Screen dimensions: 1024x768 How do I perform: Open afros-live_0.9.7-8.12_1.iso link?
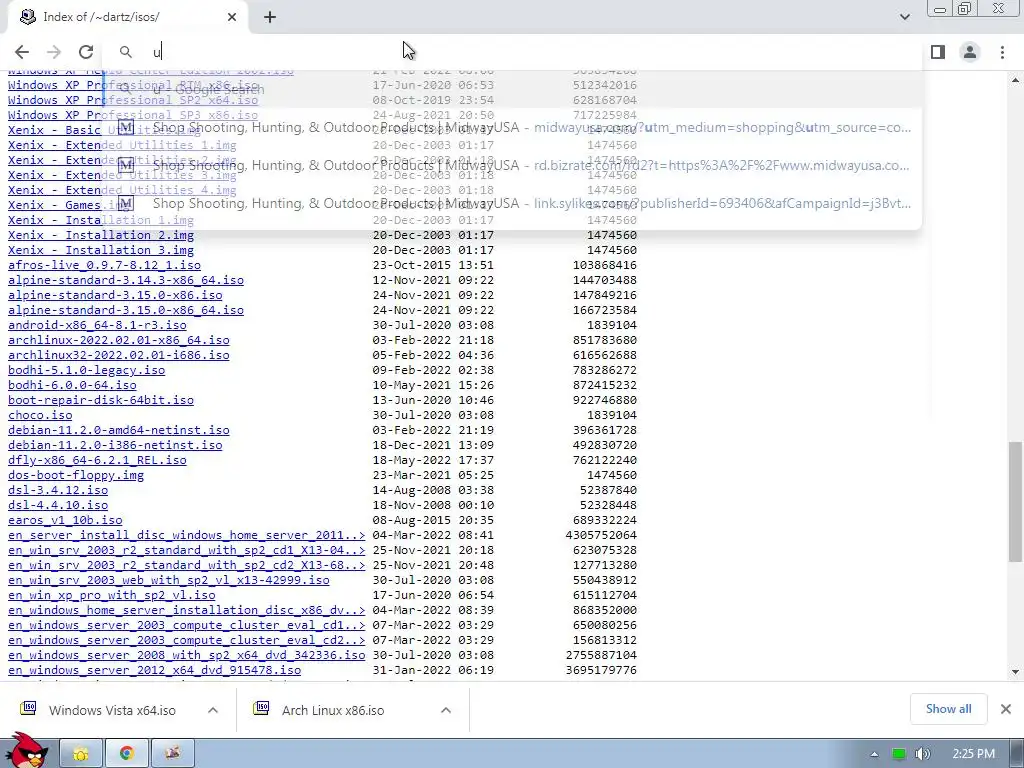click(104, 265)
